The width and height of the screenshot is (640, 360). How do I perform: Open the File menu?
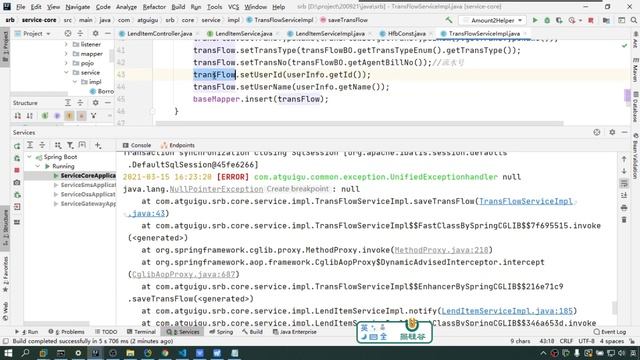click(x=20, y=7)
